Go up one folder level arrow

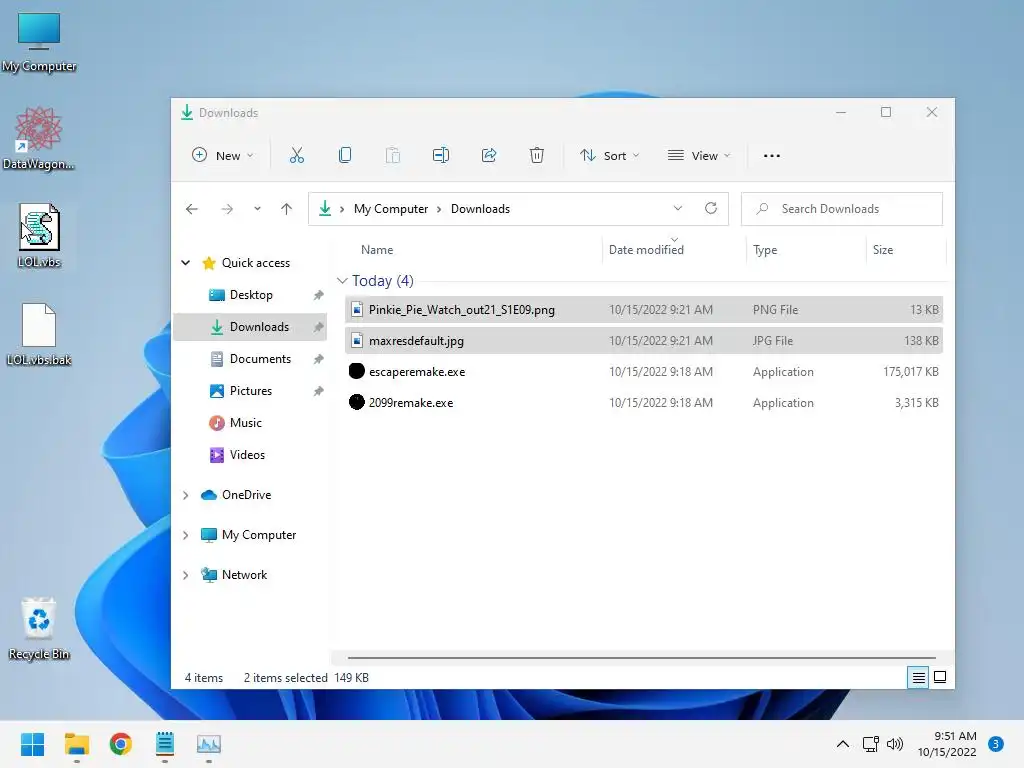[286, 209]
